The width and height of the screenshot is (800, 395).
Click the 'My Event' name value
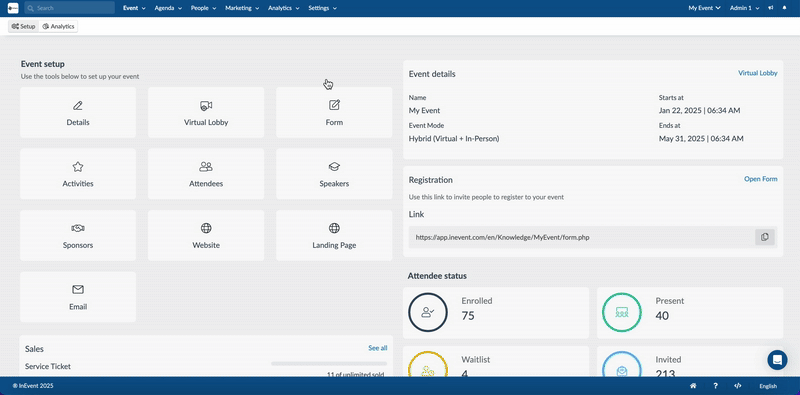click(x=424, y=110)
